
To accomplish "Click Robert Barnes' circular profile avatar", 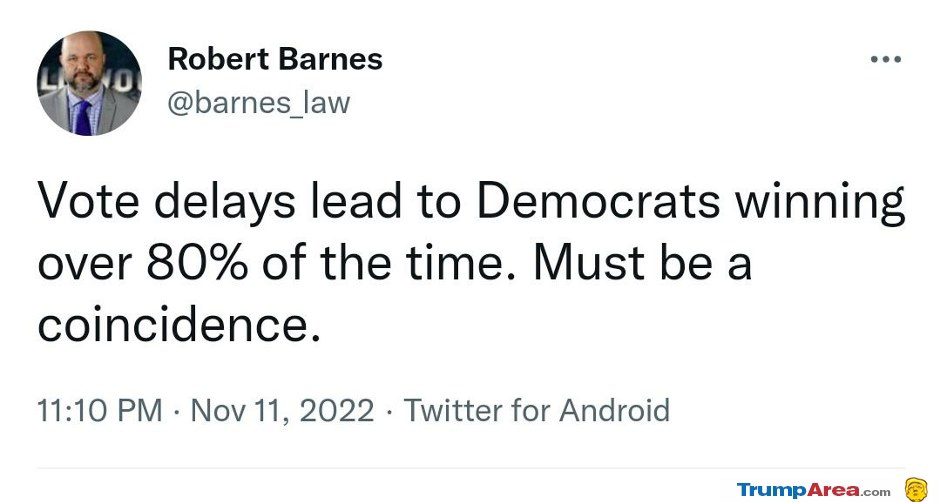I will [89, 83].
